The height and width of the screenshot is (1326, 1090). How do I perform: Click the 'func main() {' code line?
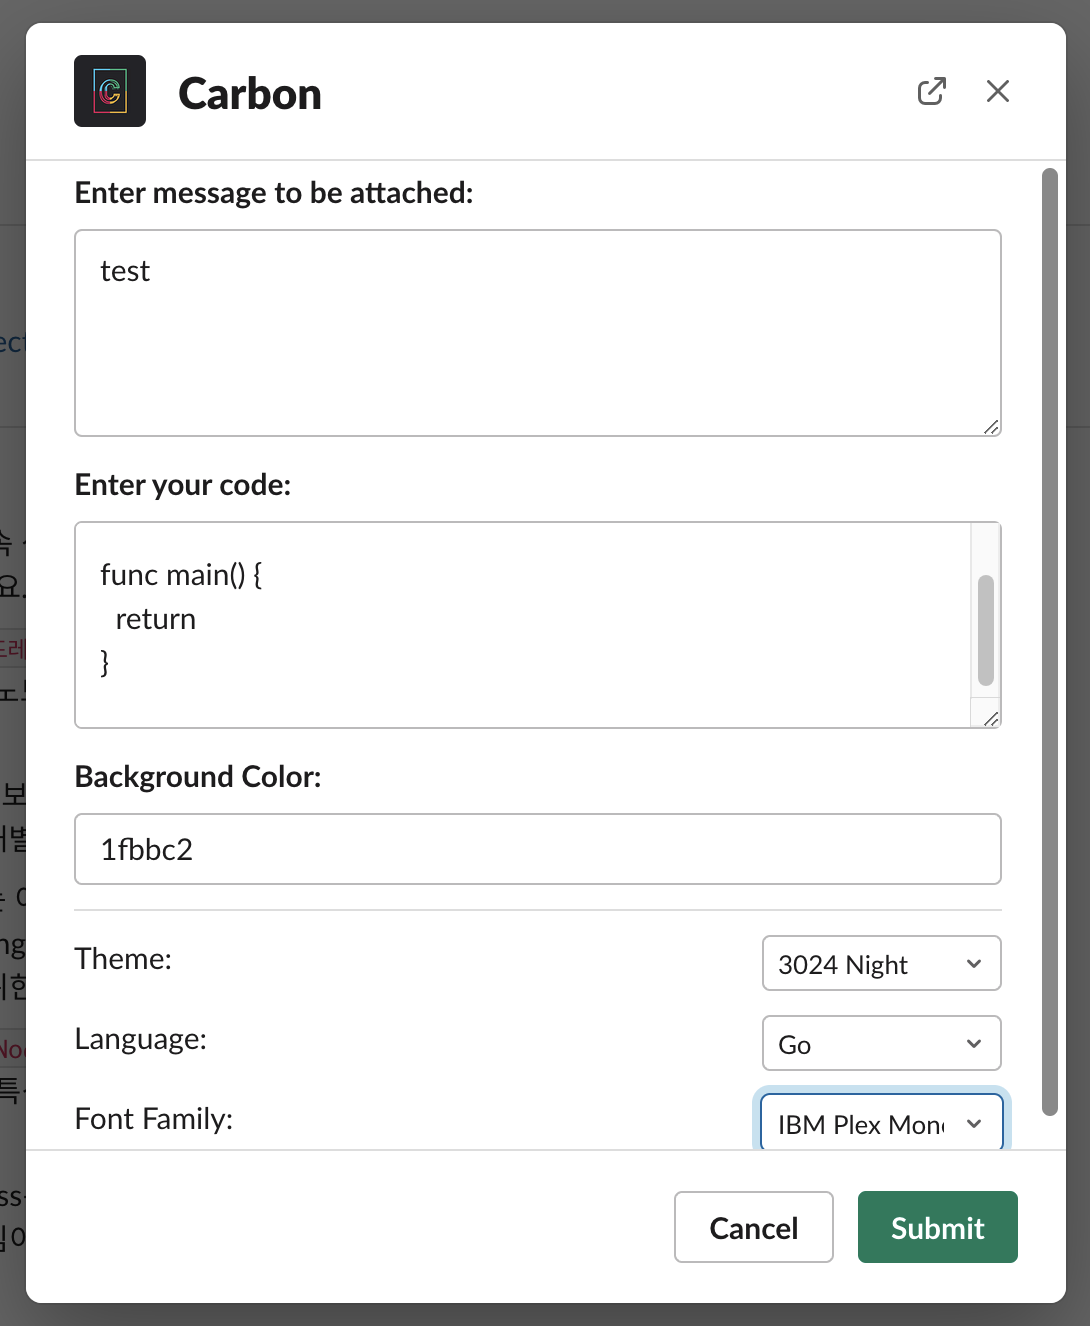point(181,575)
